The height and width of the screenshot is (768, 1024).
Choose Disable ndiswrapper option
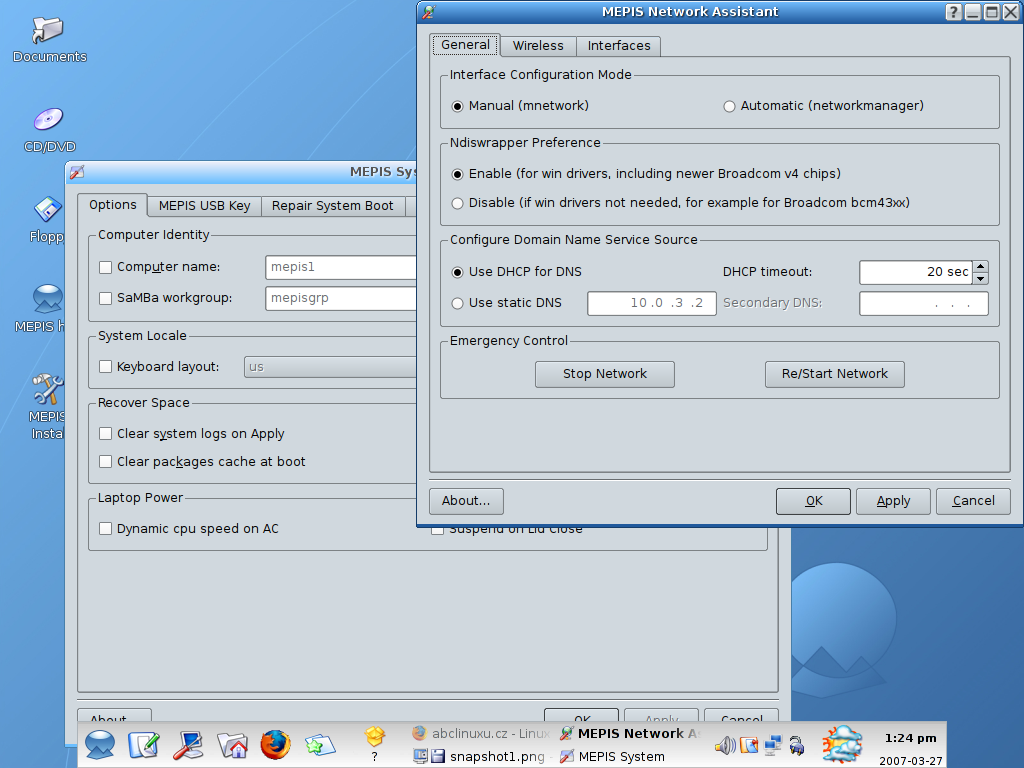680,203
